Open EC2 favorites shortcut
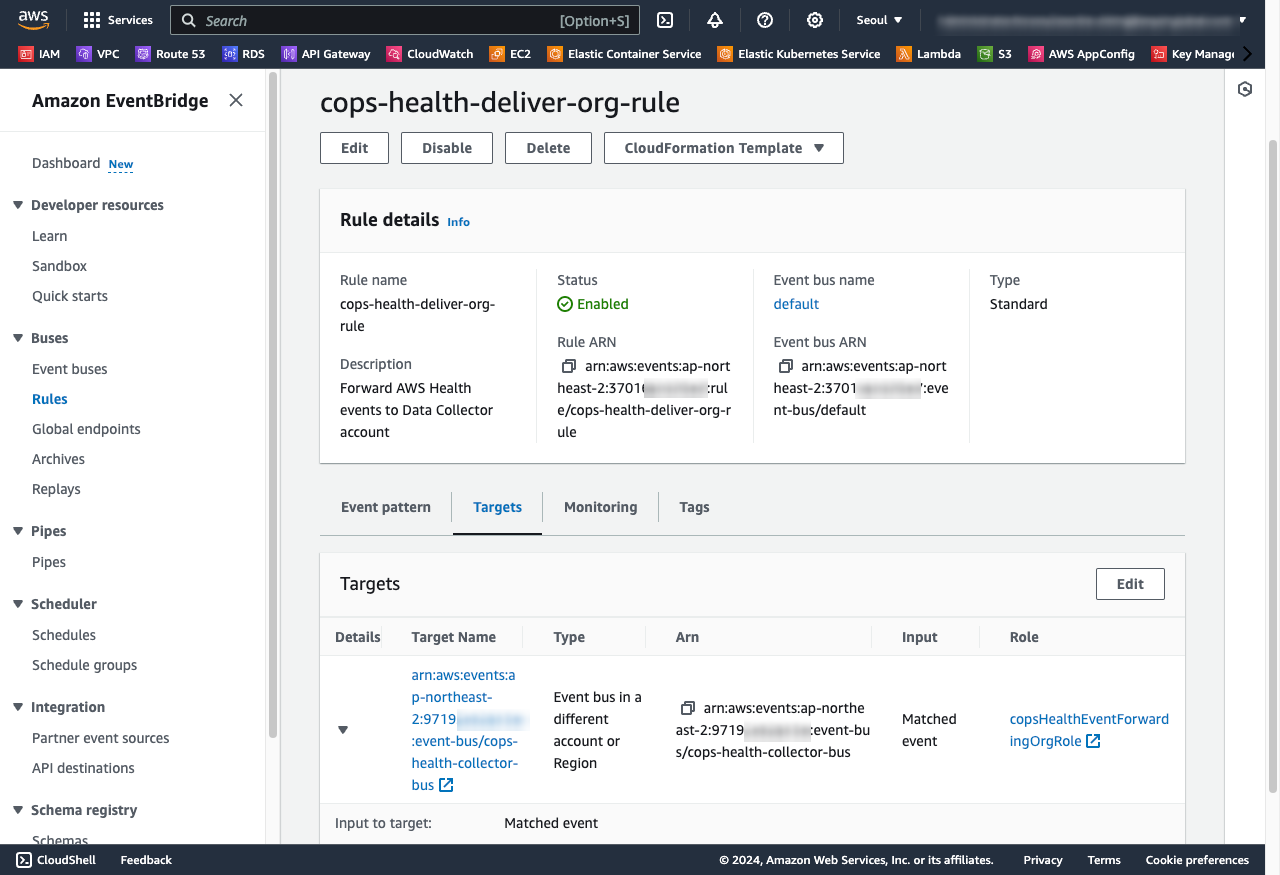 click(510, 54)
